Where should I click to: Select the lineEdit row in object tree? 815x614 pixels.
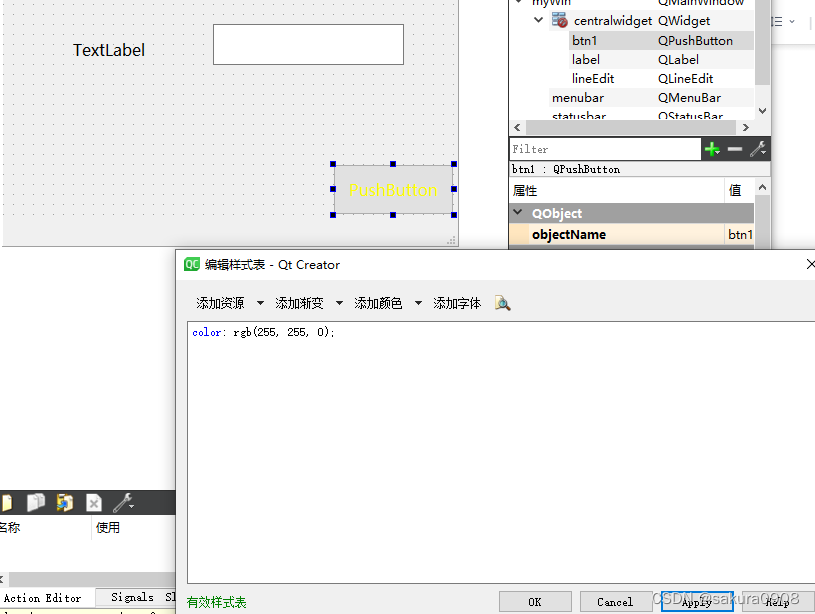(x=661, y=79)
